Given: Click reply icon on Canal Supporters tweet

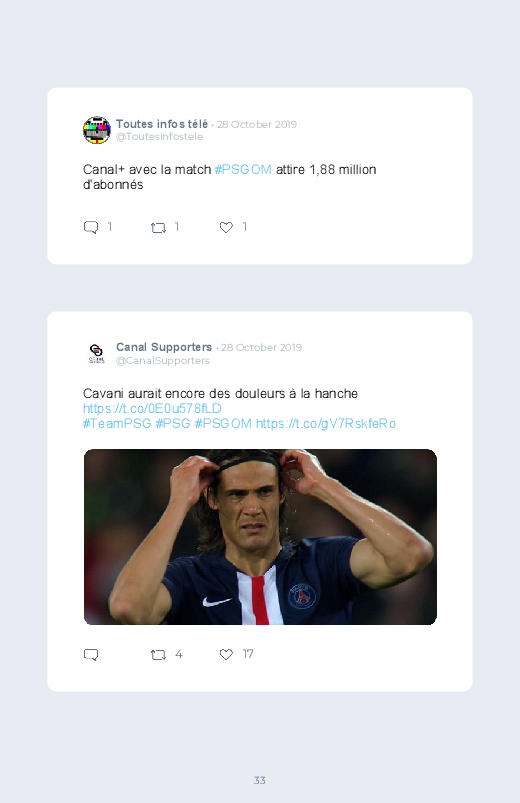Looking at the screenshot, I should (x=91, y=654).
